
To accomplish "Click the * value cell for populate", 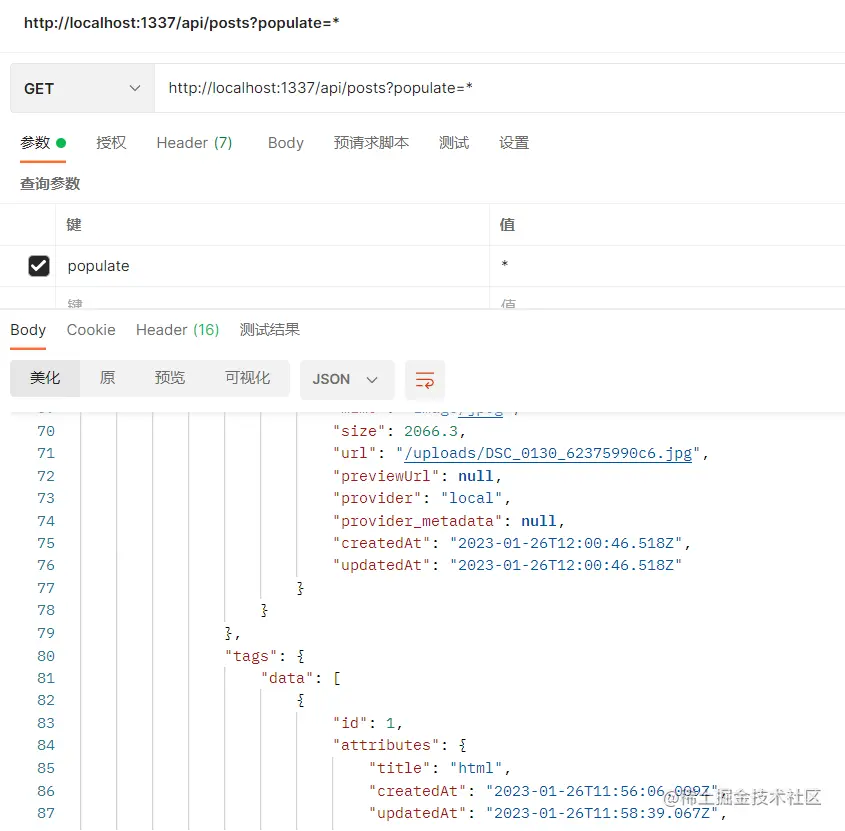I will click(667, 266).
